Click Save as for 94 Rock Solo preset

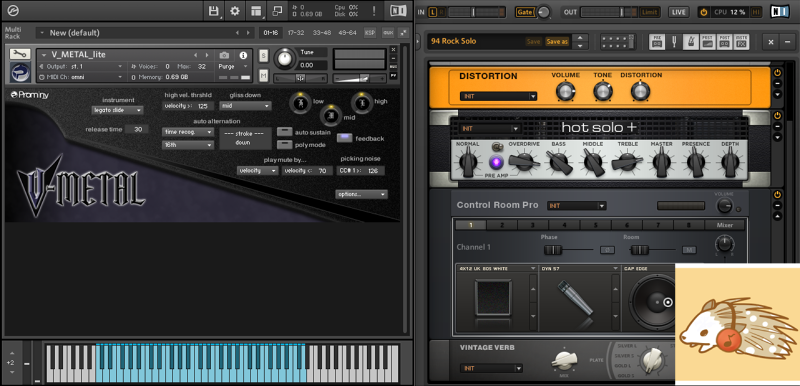coord(557,41)
